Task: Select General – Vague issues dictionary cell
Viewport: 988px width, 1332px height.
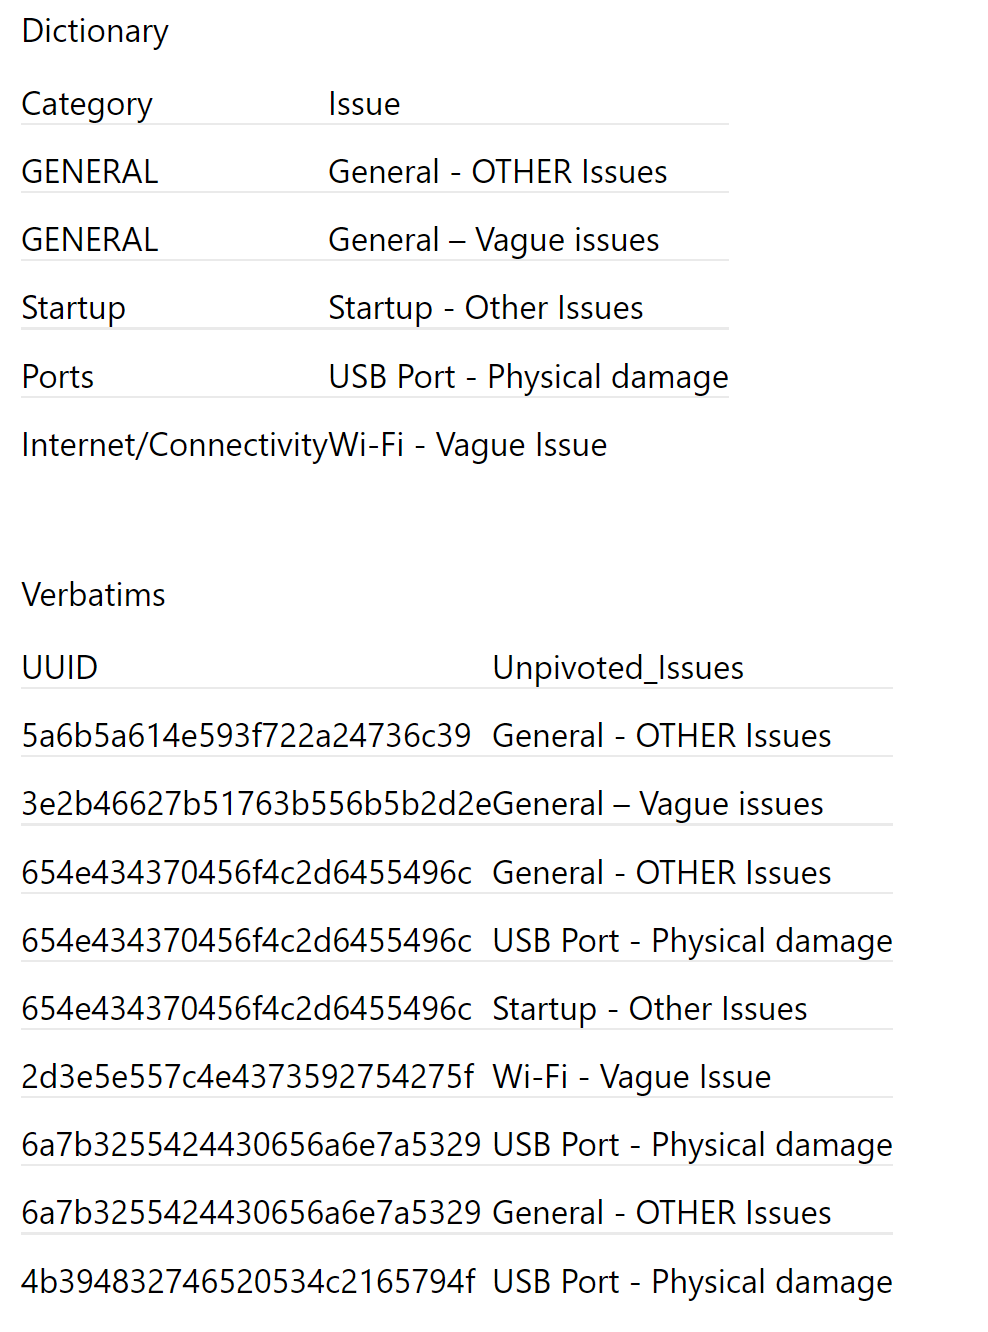Action: 493,240
